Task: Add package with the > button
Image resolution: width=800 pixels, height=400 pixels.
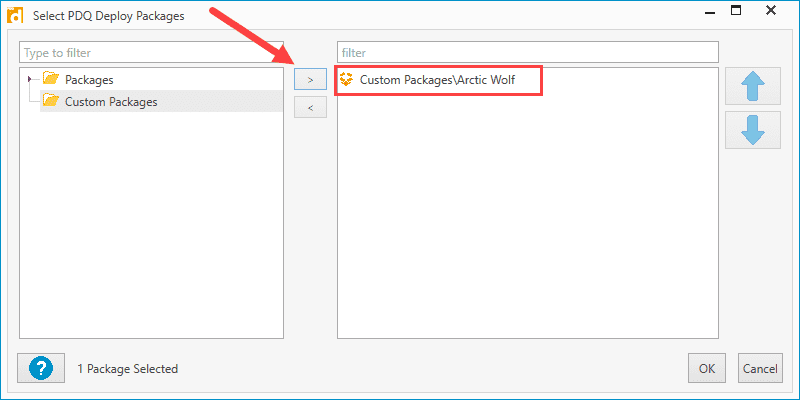Action: click(310, 80)
